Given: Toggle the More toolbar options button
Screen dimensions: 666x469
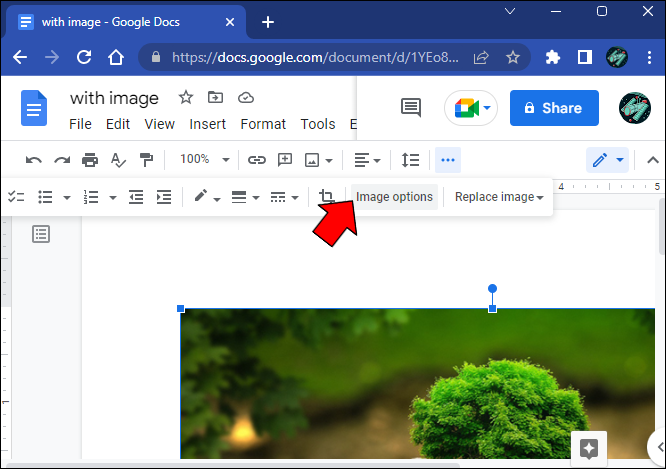Looking at the screenshot, I should coord(448,160).
